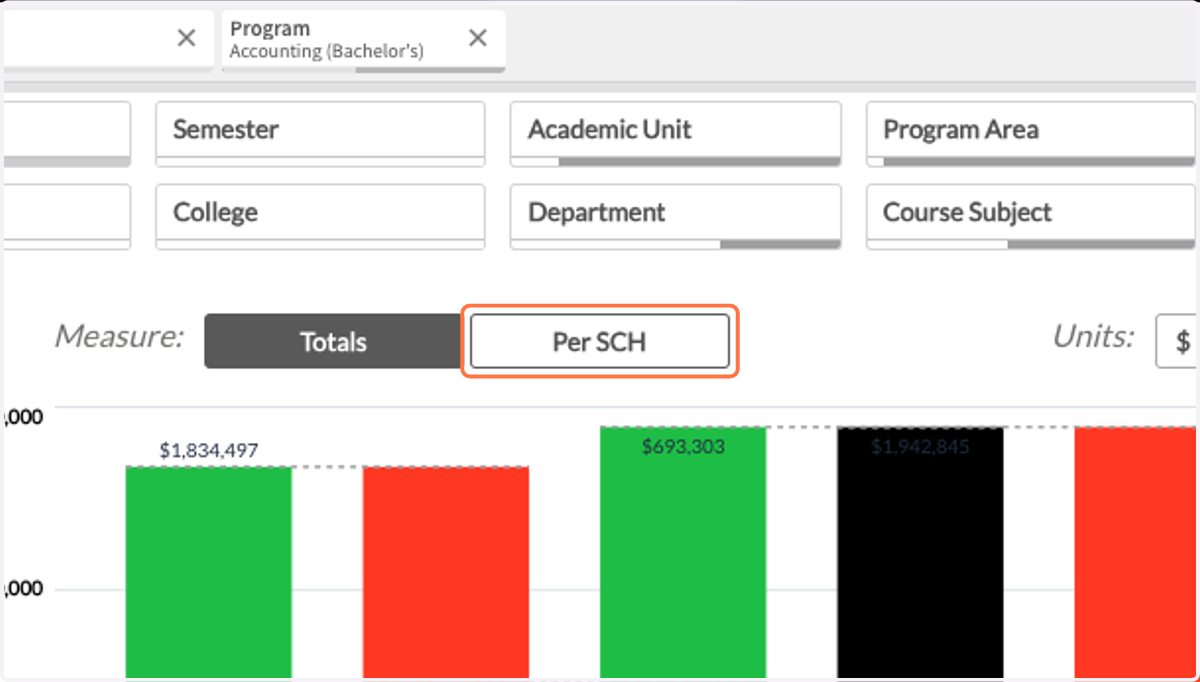The height and width of the screenshot is (682, 1200).
Task: Select the Department dimension
Action: [675, 216]
